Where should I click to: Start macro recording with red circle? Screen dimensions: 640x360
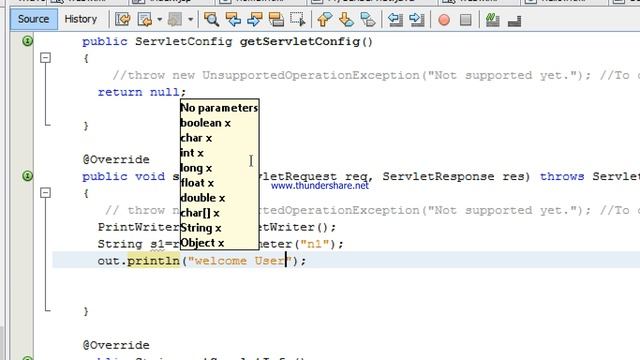[x=444, y=20]
